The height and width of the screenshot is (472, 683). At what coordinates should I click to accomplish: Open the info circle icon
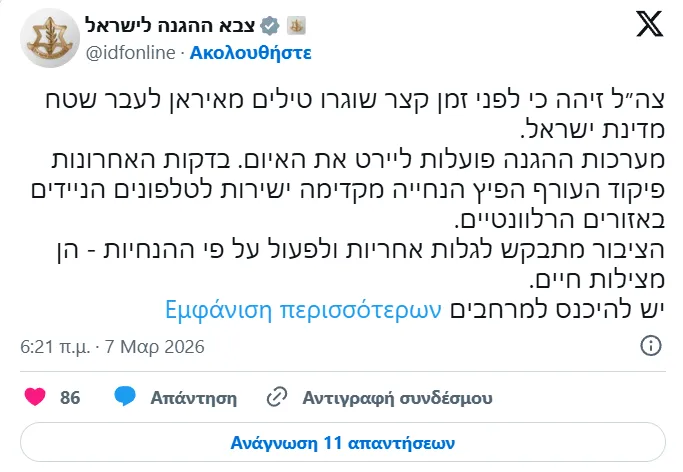[650, 346]
